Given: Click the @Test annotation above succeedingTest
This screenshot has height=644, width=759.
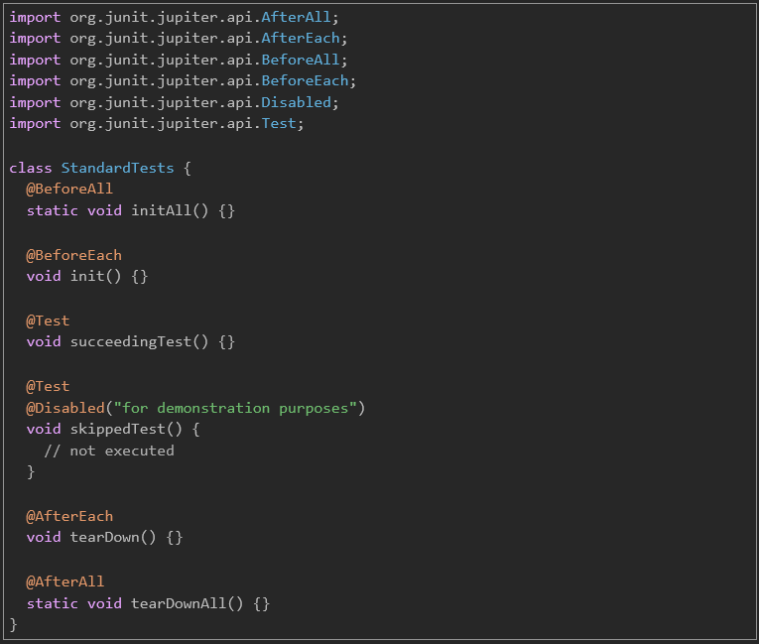Looking at the screenshot, I should 47,321.
